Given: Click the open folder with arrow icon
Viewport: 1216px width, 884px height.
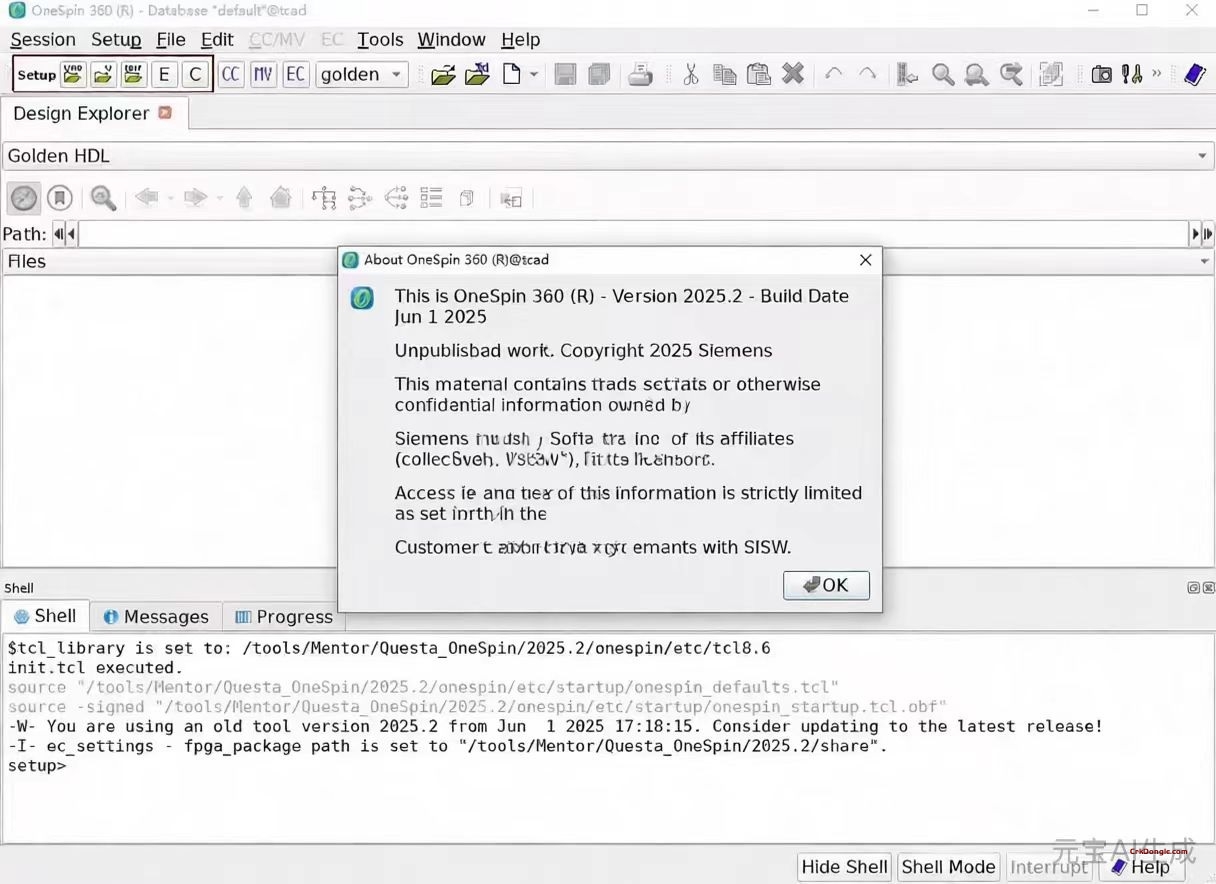Looking at the screenshot, I should (x=477, y=74).
